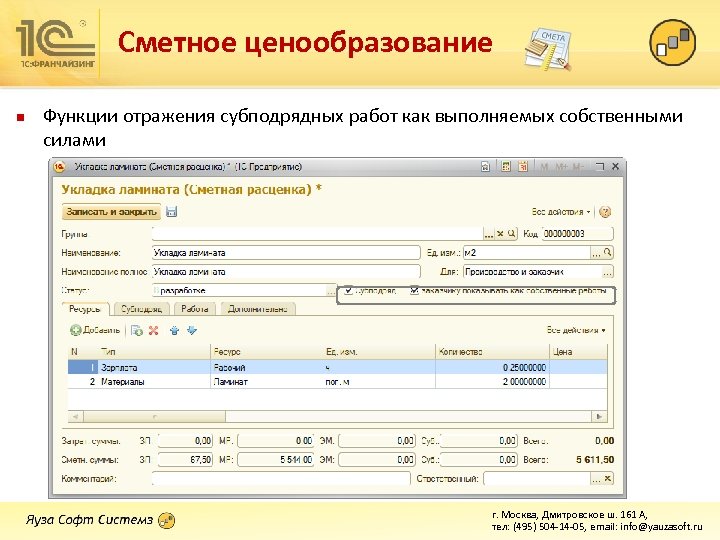Image resolution: width=720 pixels, height=540 pixels.
Task: Select the Материалы row in table
Action: (x=338, y=382)
